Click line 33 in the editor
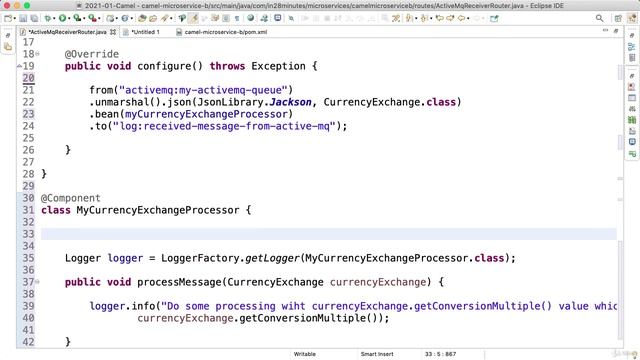640x360 pixels. [x=329, y=234]
